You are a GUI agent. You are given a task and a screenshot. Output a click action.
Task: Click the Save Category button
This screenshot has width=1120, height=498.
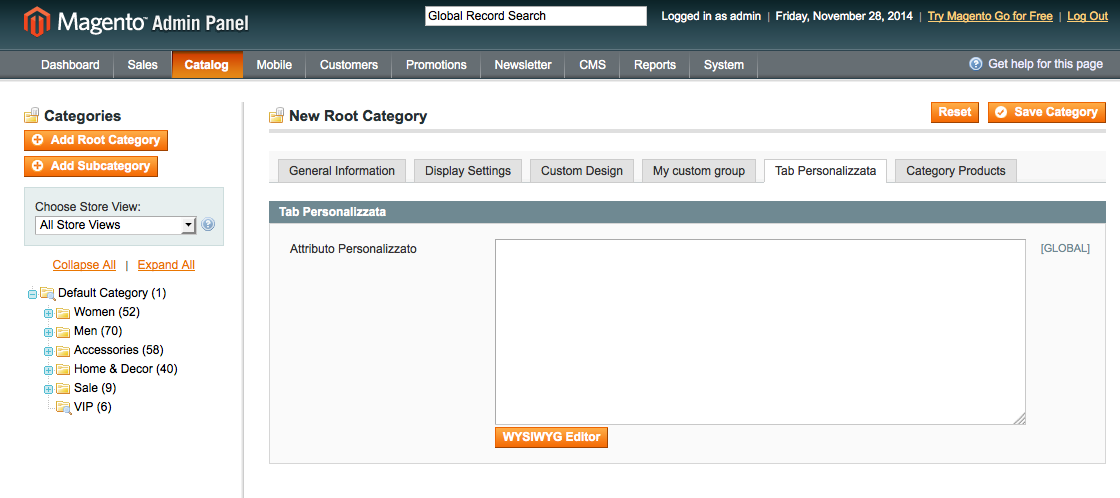(1046, 112)
